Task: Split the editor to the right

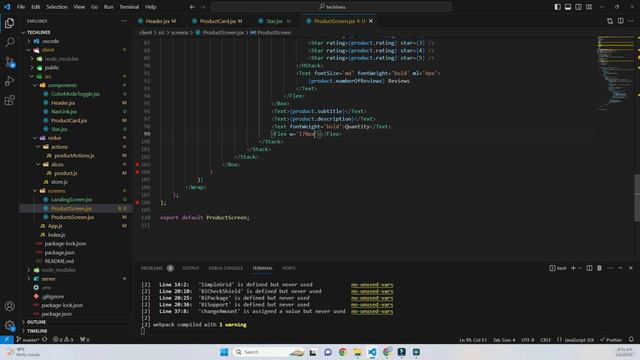Action: tap(620, 21)
